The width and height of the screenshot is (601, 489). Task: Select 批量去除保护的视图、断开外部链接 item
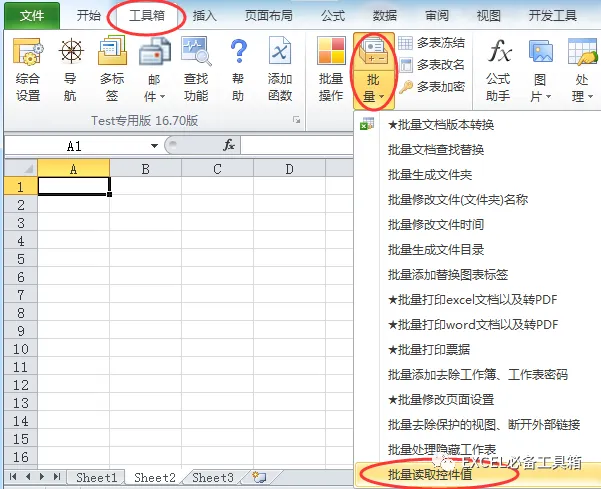coord(478,425)
